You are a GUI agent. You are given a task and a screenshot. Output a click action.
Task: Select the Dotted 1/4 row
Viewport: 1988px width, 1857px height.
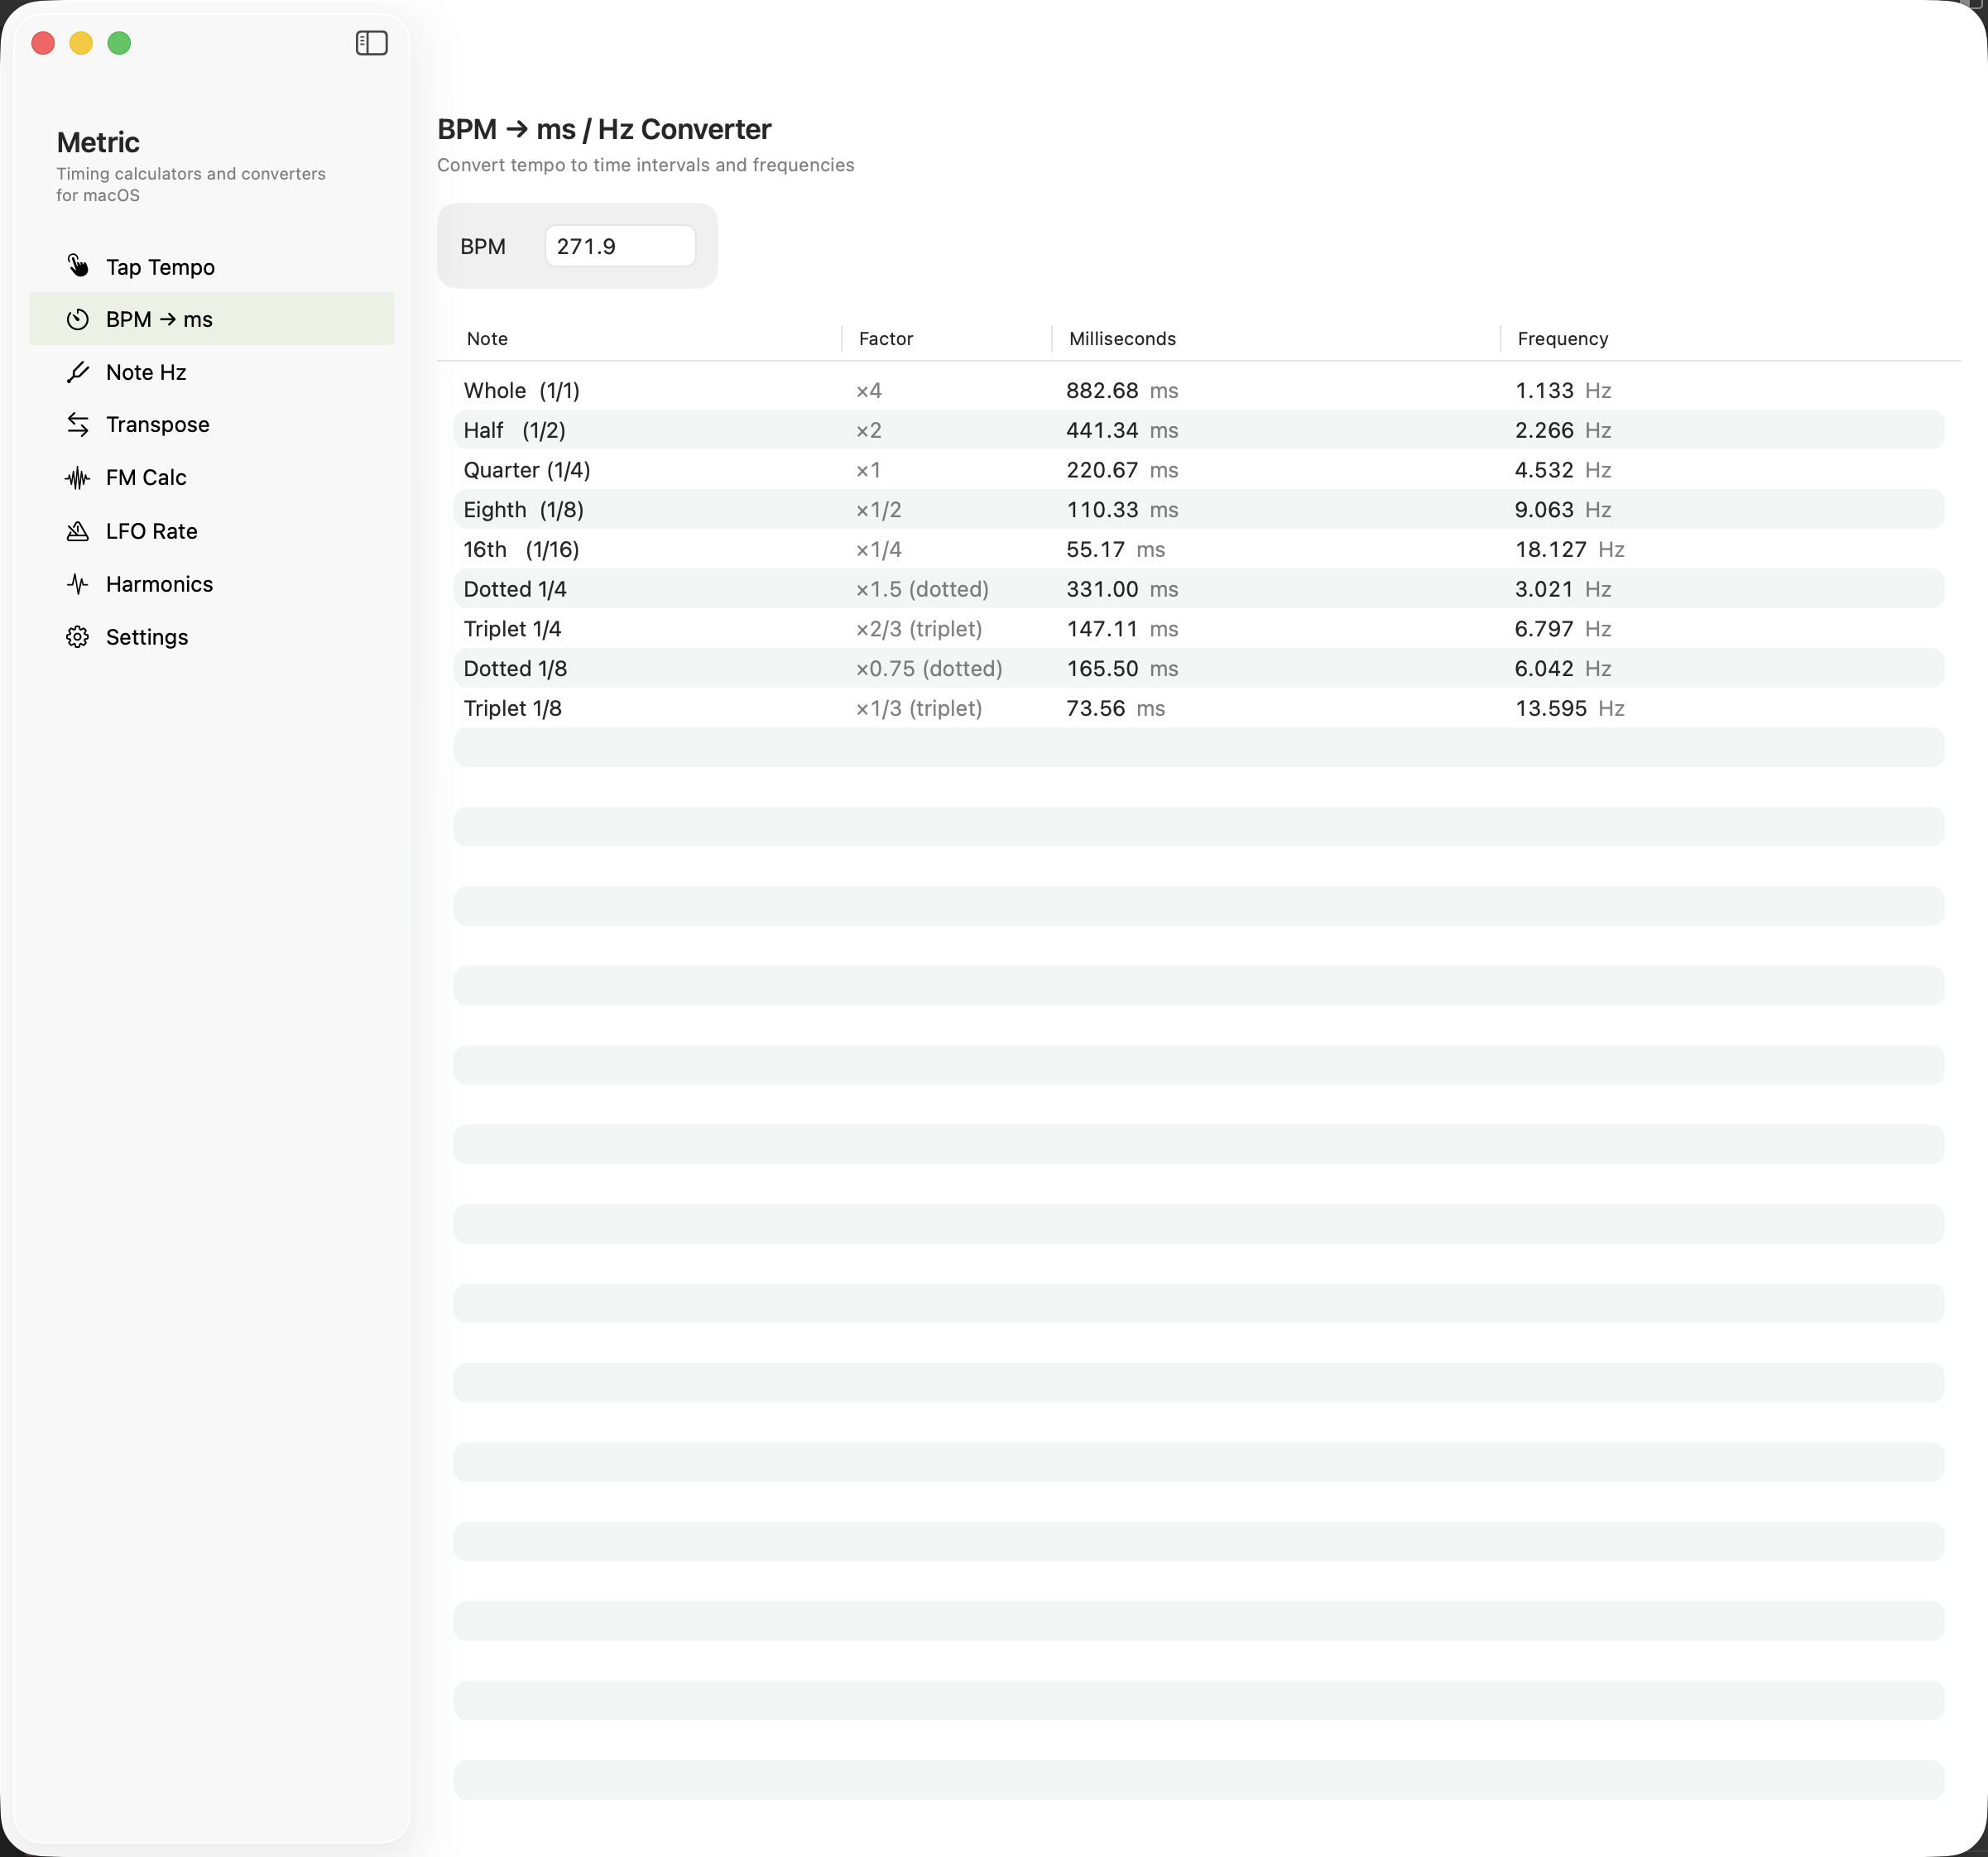[x=900, y=588]
